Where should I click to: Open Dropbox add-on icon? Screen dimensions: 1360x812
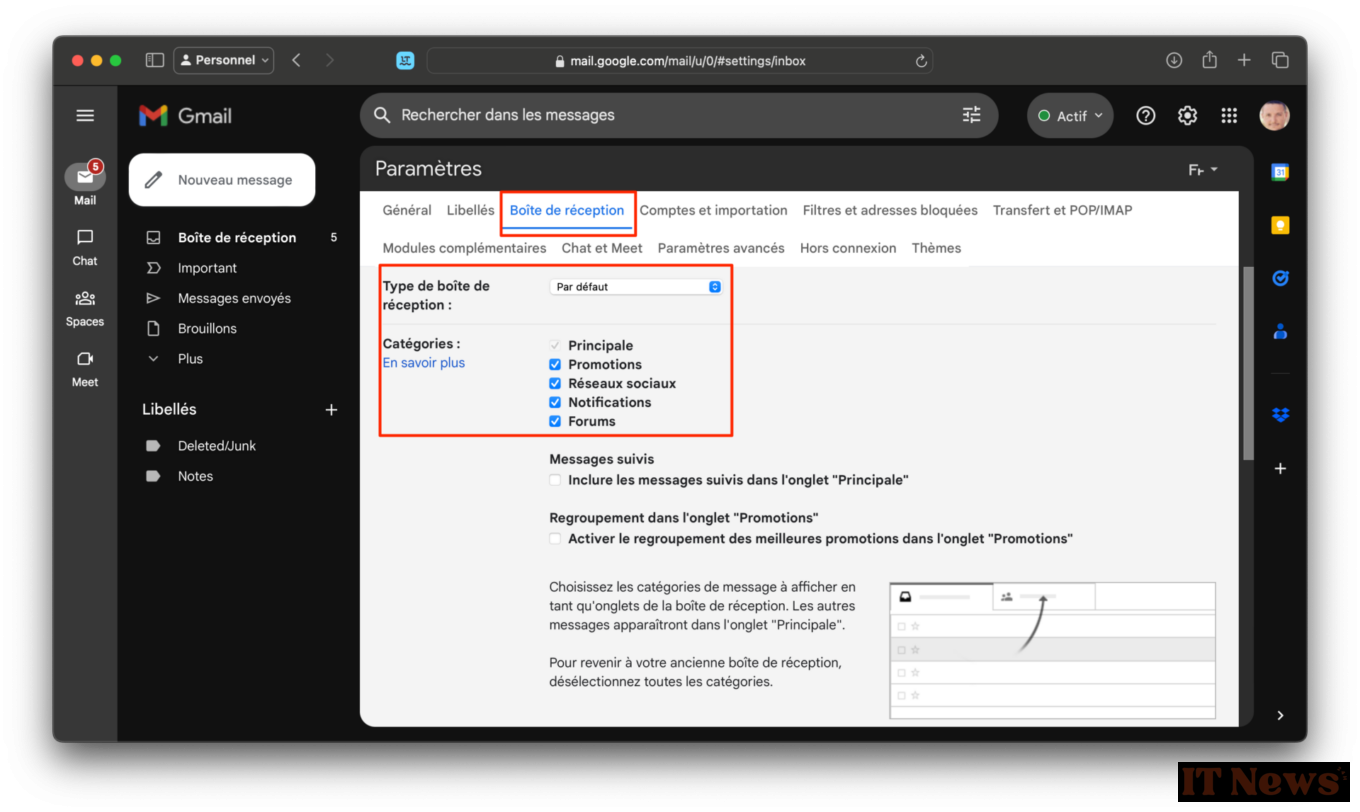[x=1279, y=414]
